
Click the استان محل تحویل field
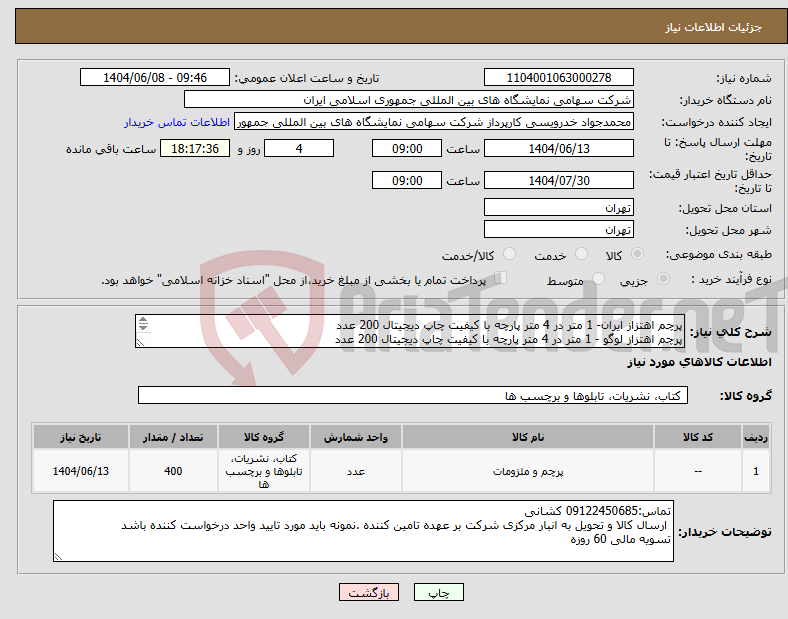point(558,208)
